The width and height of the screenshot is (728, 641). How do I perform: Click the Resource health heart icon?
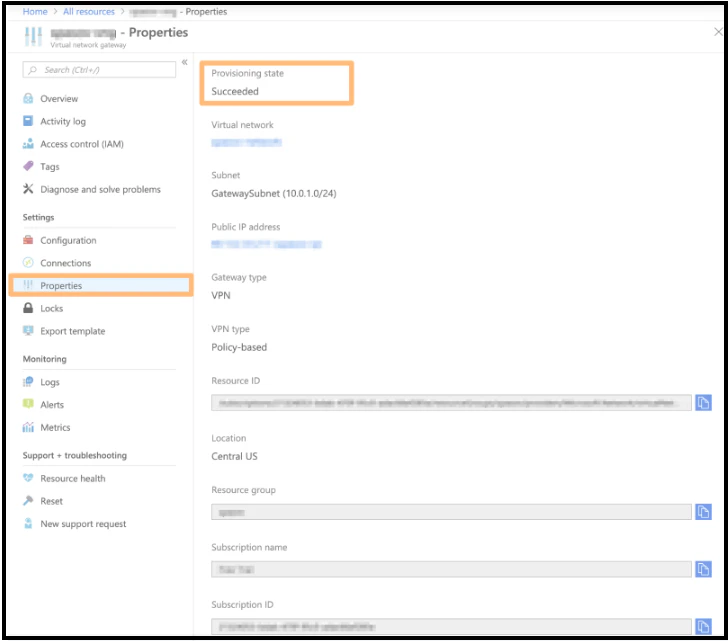pos(28,478)
